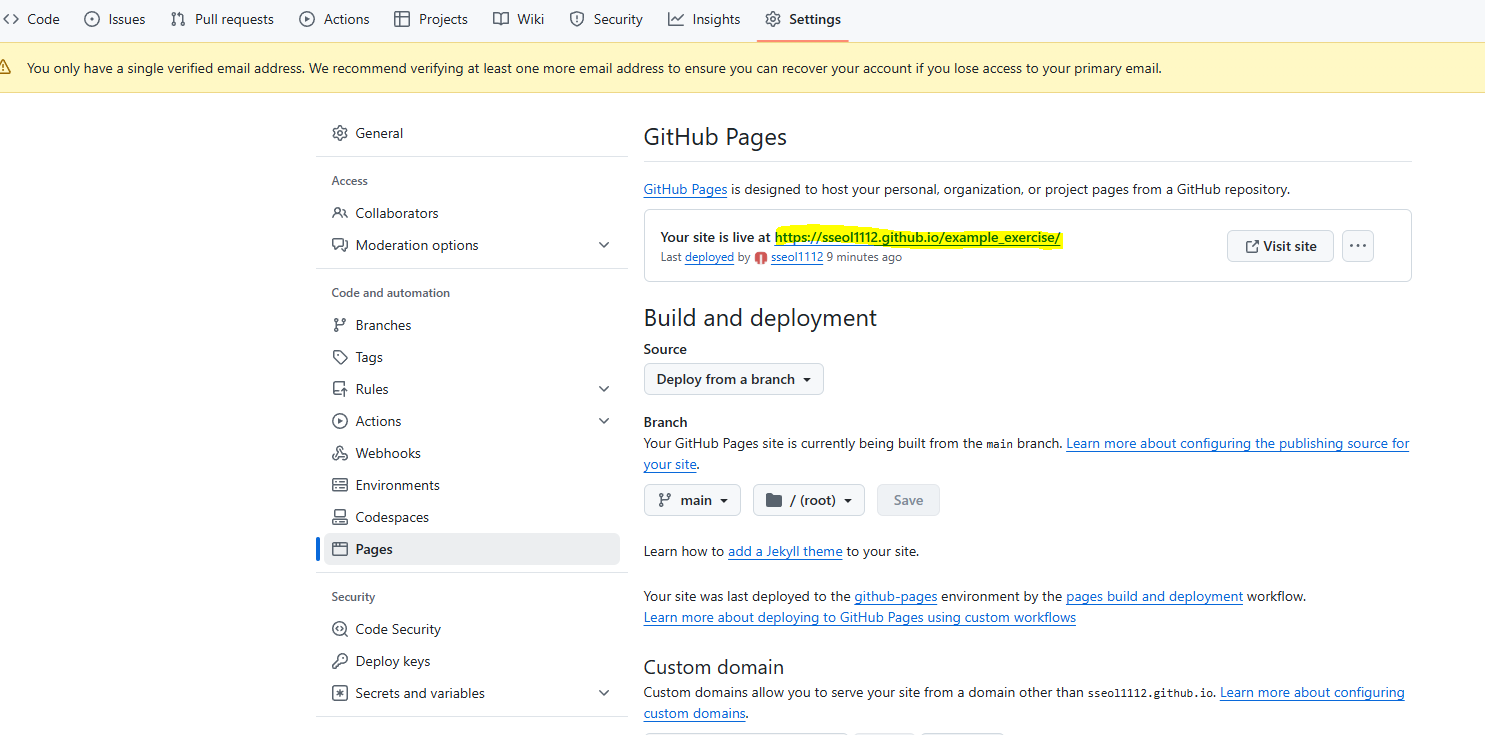Image resolution: width=1485 pixels, height=735 pixels.
Task: Click the Secrets and variables asterisk icon
Action: coord(340,693)
